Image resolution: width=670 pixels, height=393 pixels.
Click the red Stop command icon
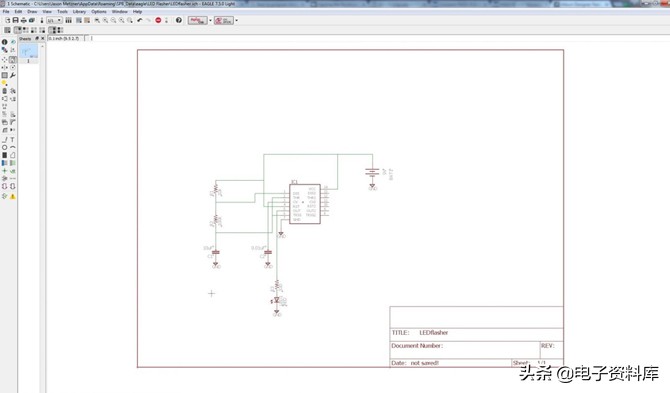[x=158, y=20]
